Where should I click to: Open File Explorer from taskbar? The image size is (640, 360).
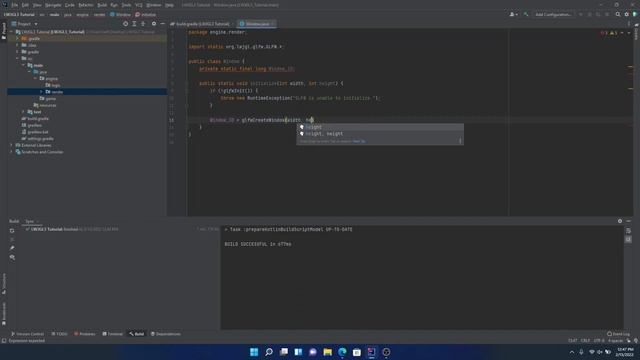(327, 352)
